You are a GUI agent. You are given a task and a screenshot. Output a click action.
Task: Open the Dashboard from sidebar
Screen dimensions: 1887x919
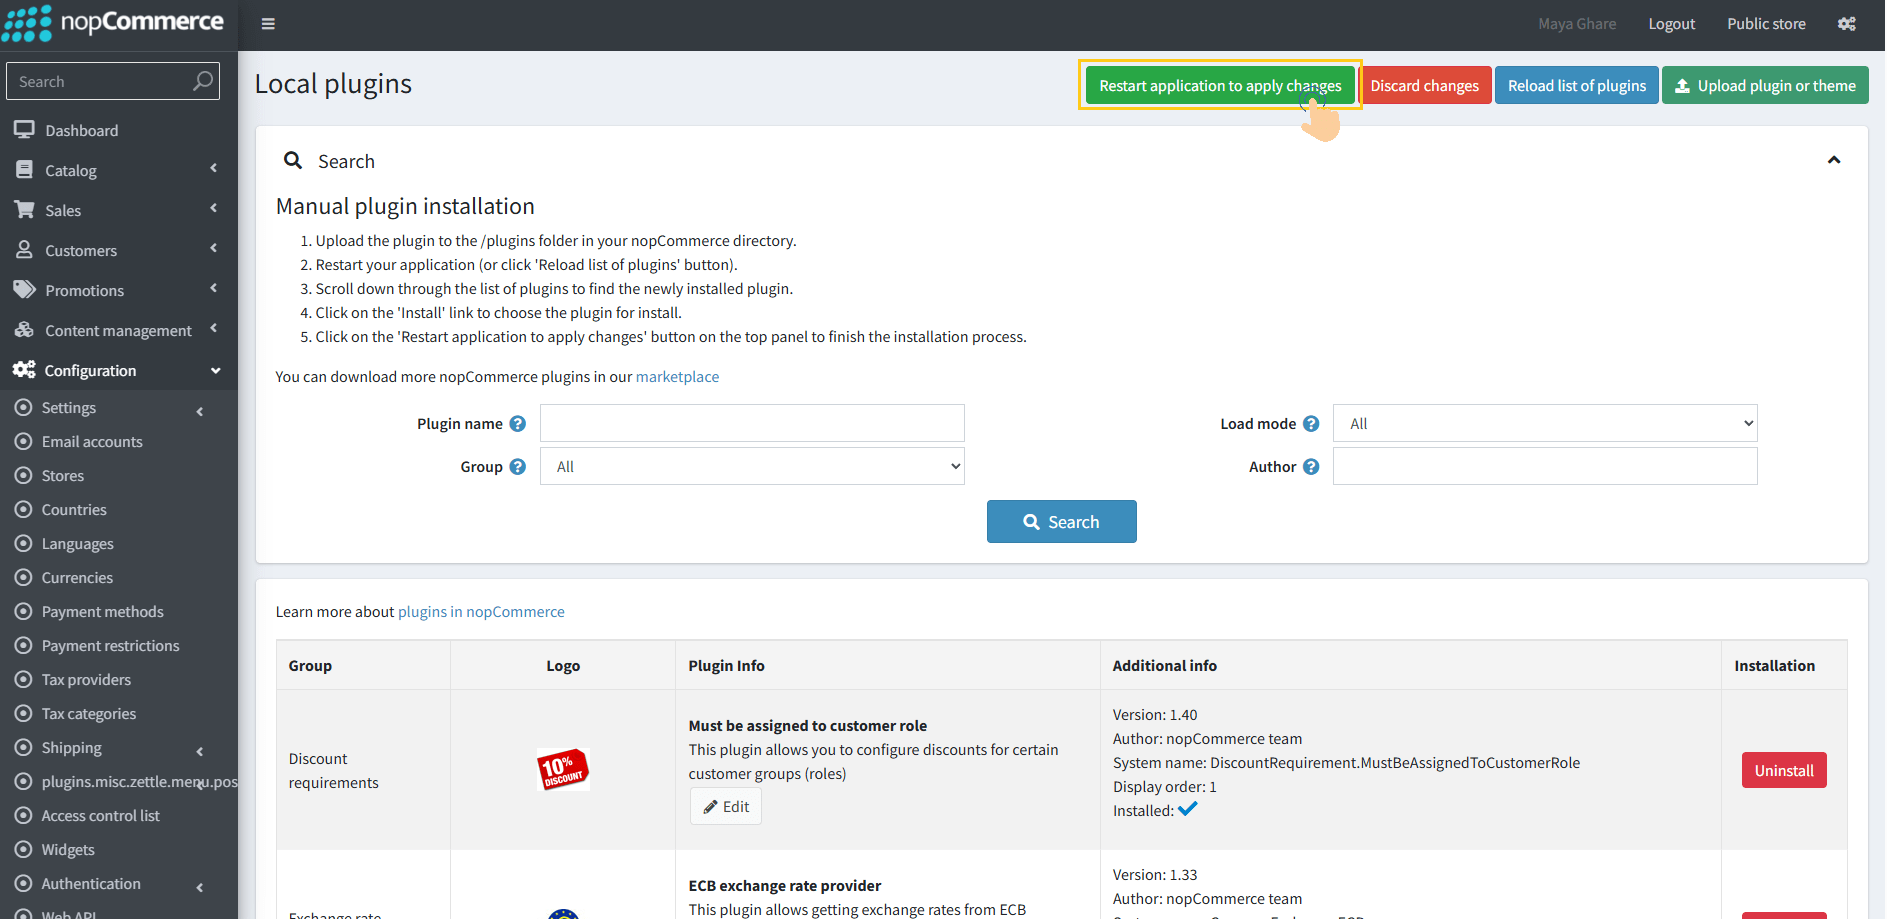[x=81, y=131]
